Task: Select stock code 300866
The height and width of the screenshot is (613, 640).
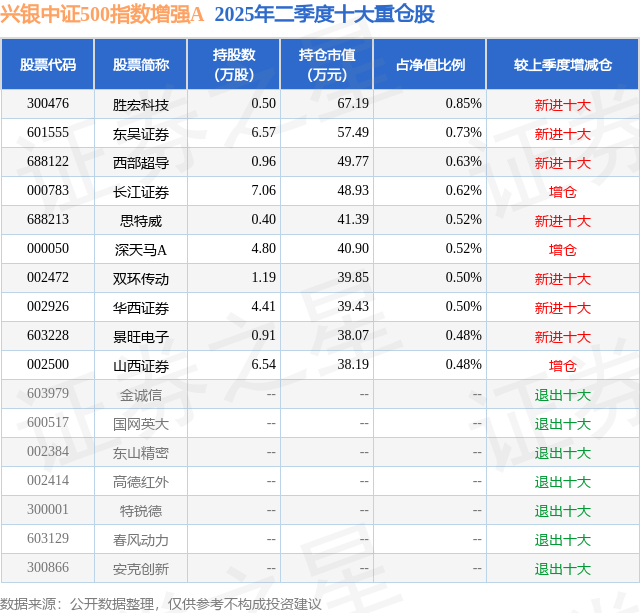Action: (48, 567)
